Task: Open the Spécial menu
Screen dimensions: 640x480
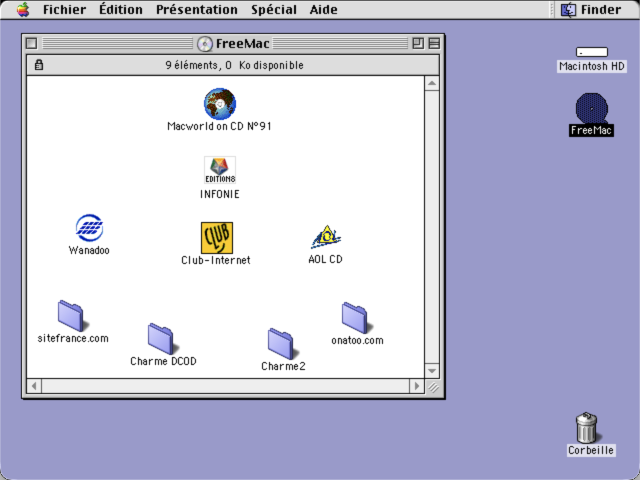Action: coord(274,9)
